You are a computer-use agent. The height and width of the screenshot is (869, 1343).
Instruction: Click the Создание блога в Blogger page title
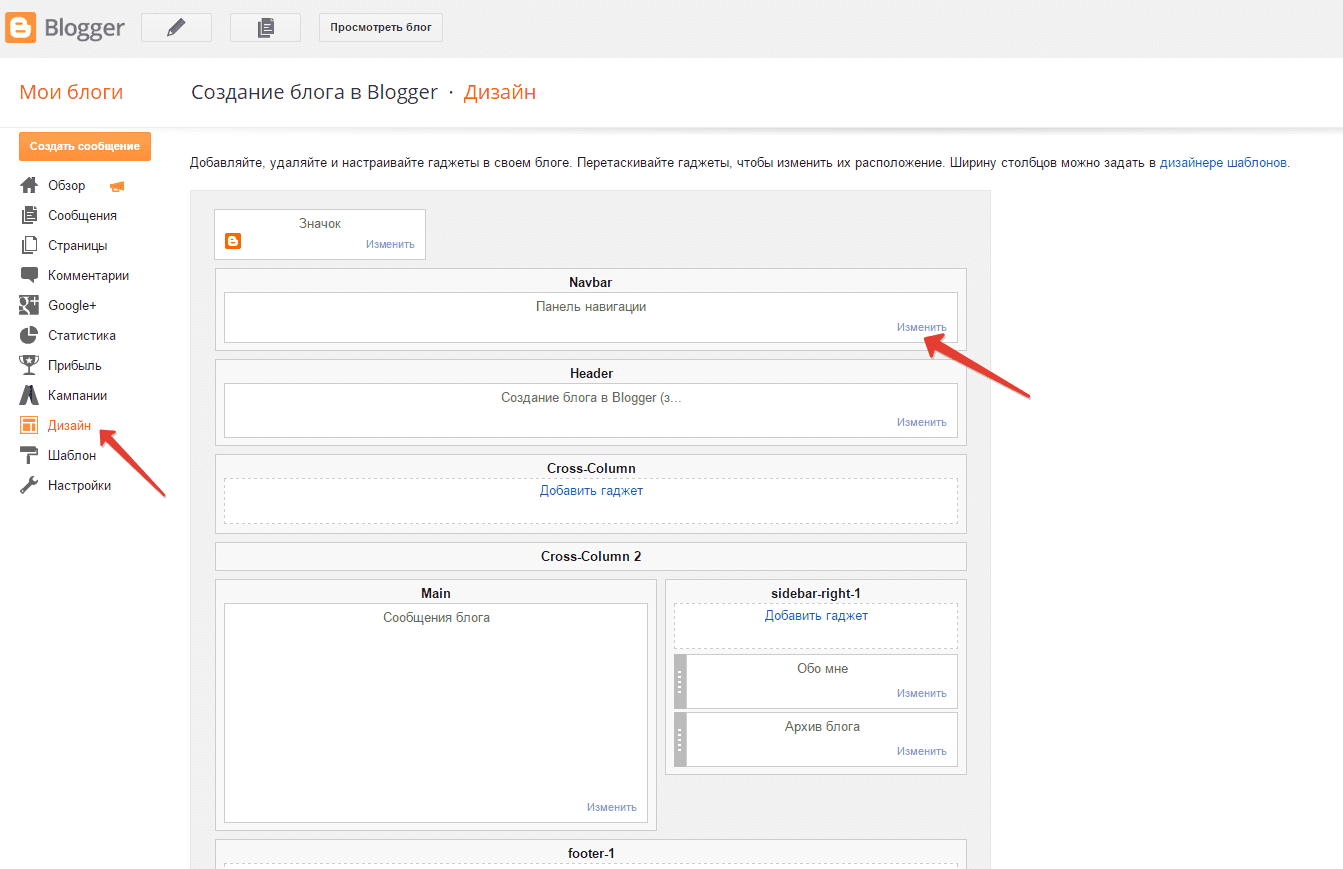(x=314, y=92)
